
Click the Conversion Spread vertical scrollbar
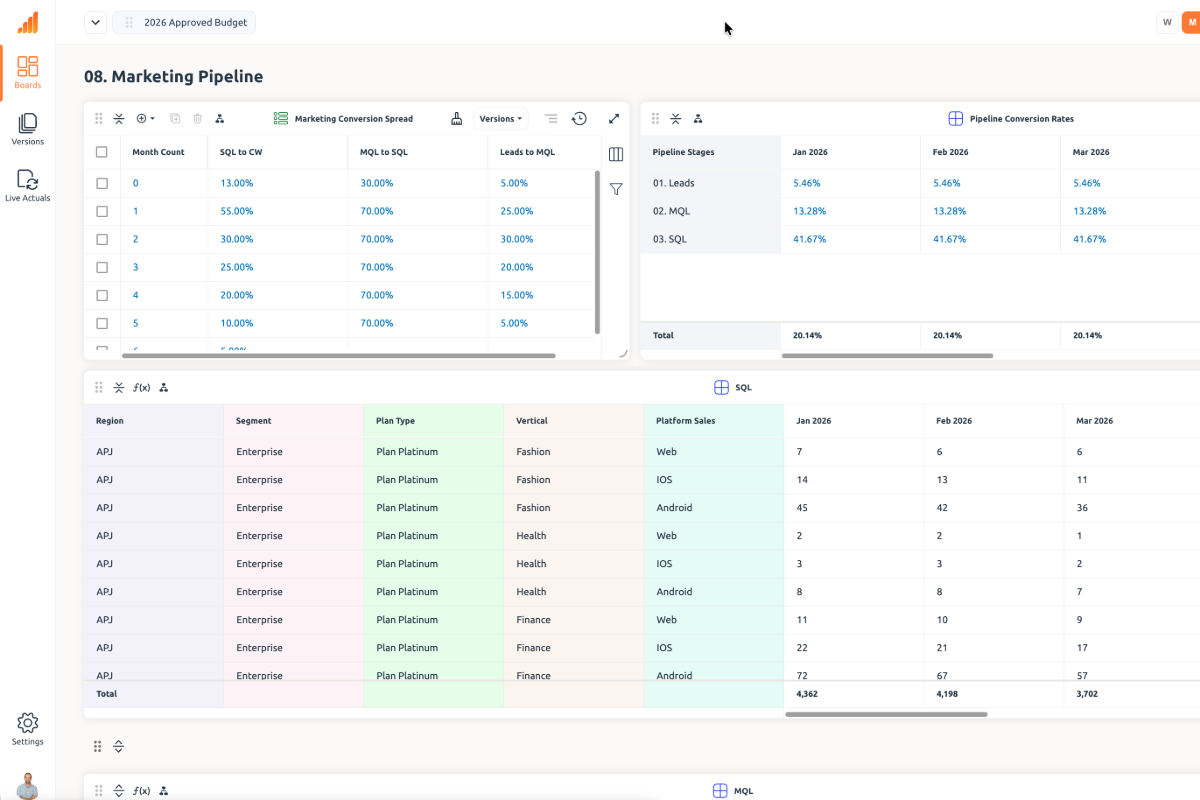point(598,252)
